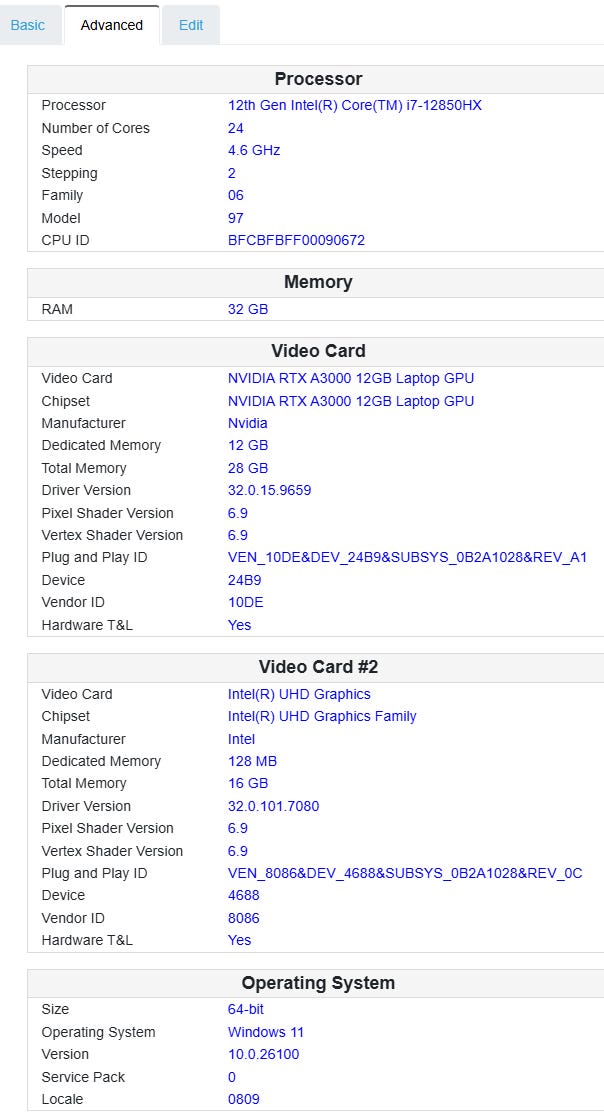Select driver version 32.0.101.7080
Screen dimensions: 604x1120
(x=273, y=806)
